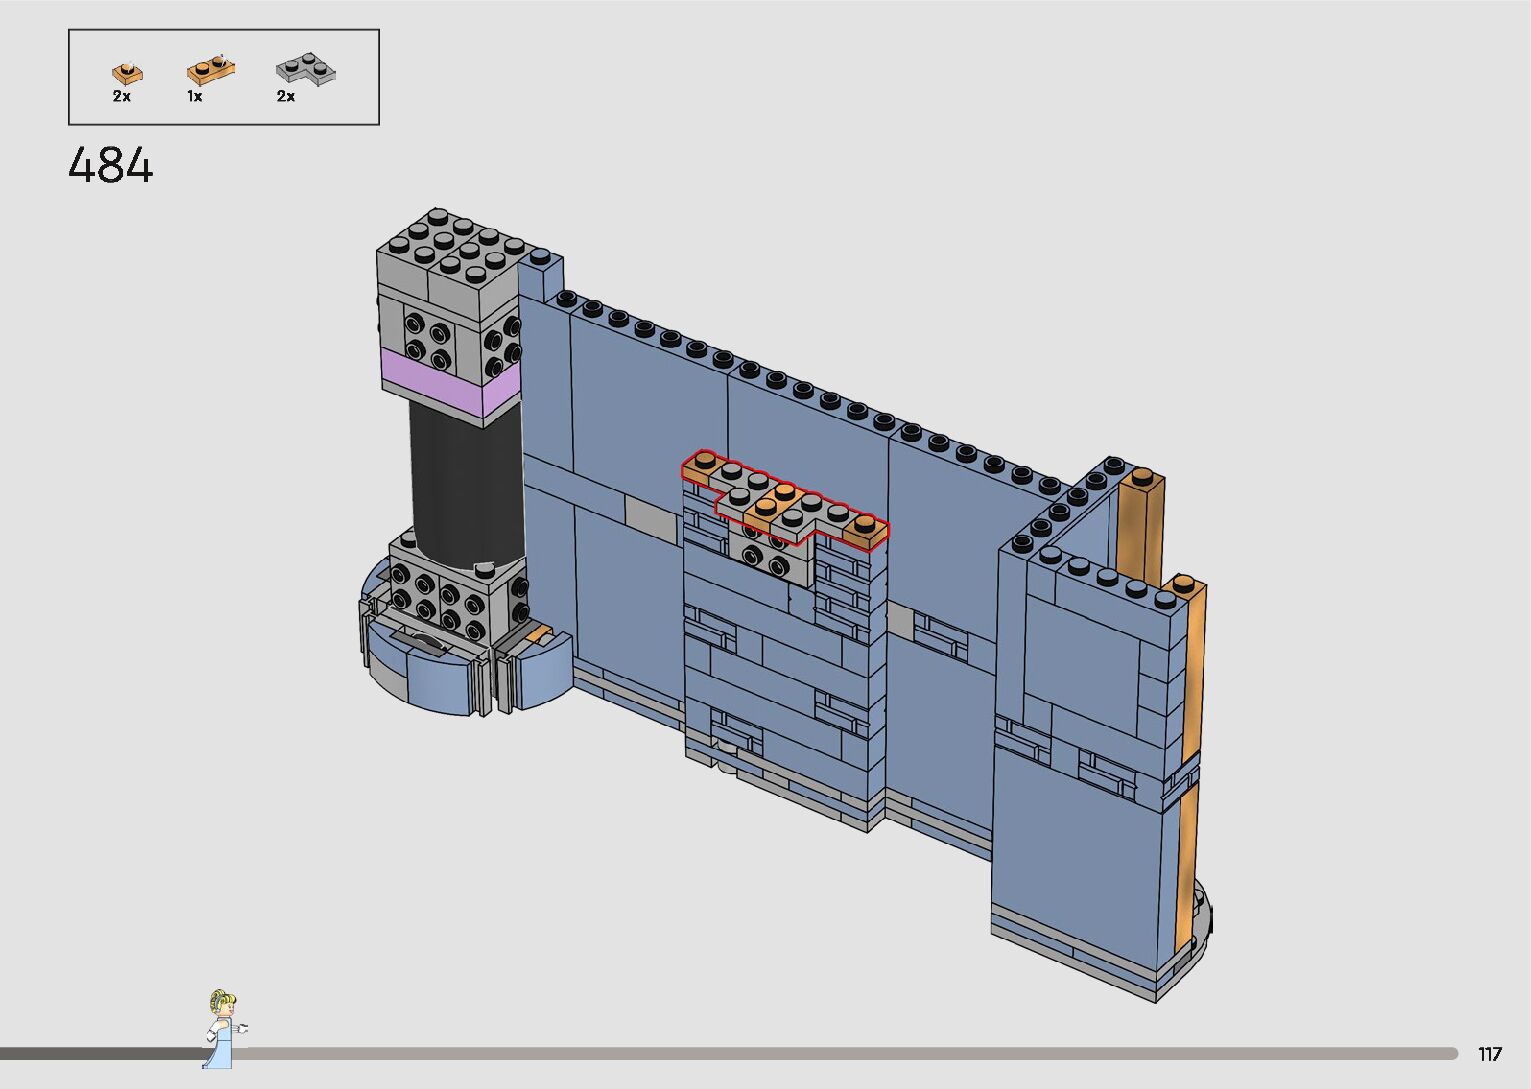The image size is (1531, 1089).
Task: Click the 2x label under gray corner plate
Action: pos(286,97)
